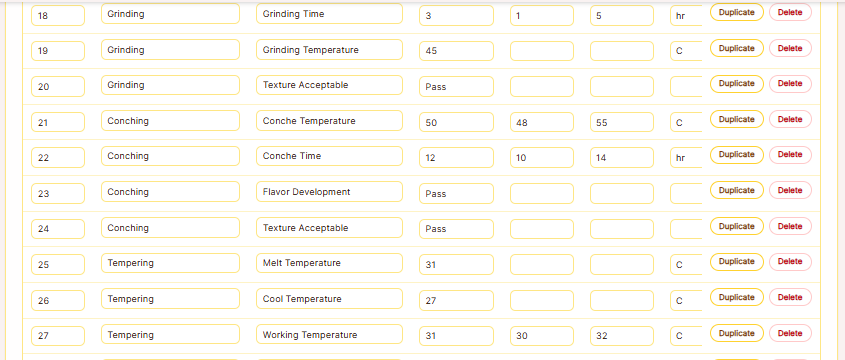The height and width of the screenshot is (360, 845).
Task: Focus the empty min field for Melt Temperature
Action: (x=542, y=265)
